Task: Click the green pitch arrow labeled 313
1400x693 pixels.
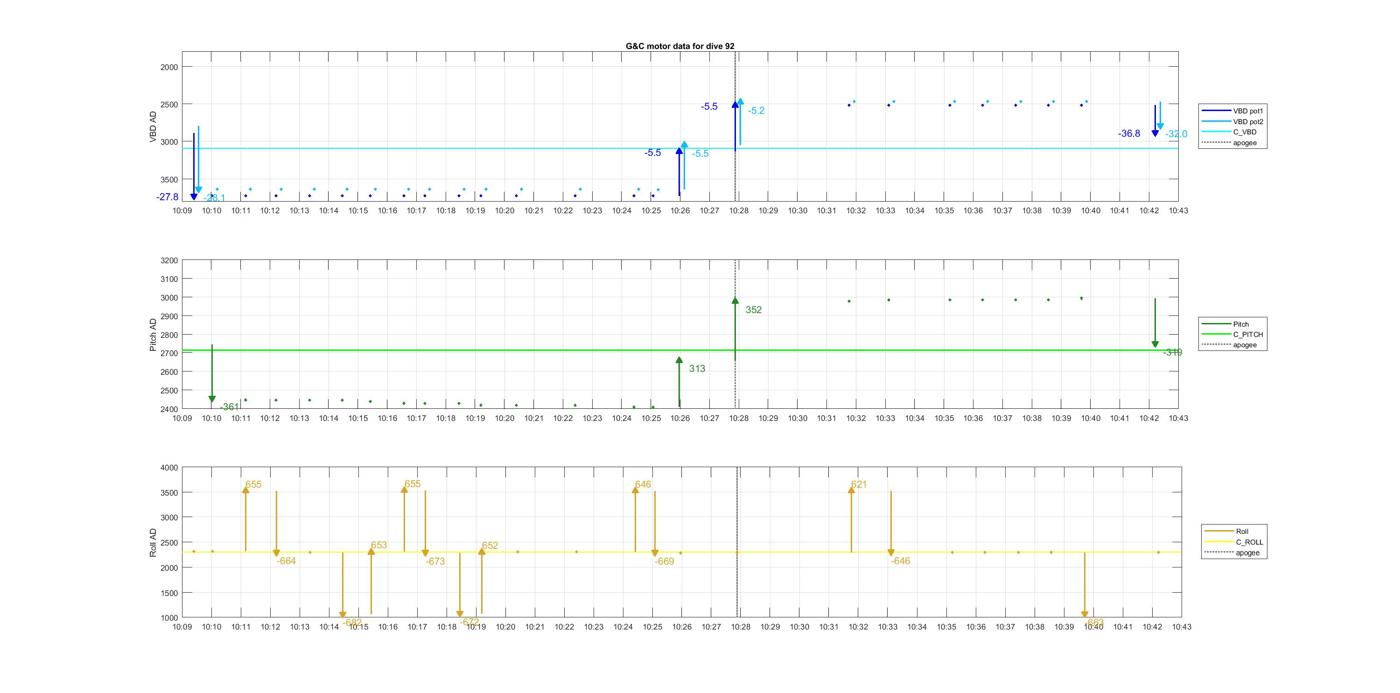Action: point(679,381)
